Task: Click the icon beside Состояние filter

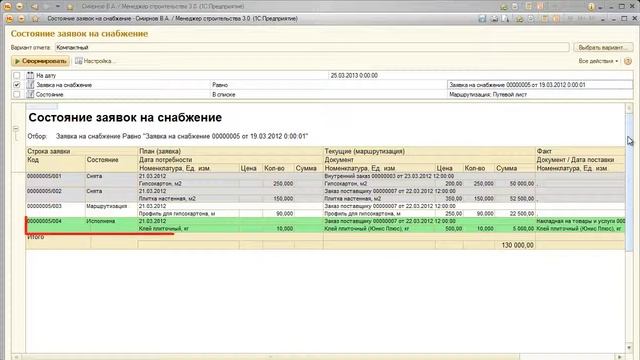Action: 30,94
